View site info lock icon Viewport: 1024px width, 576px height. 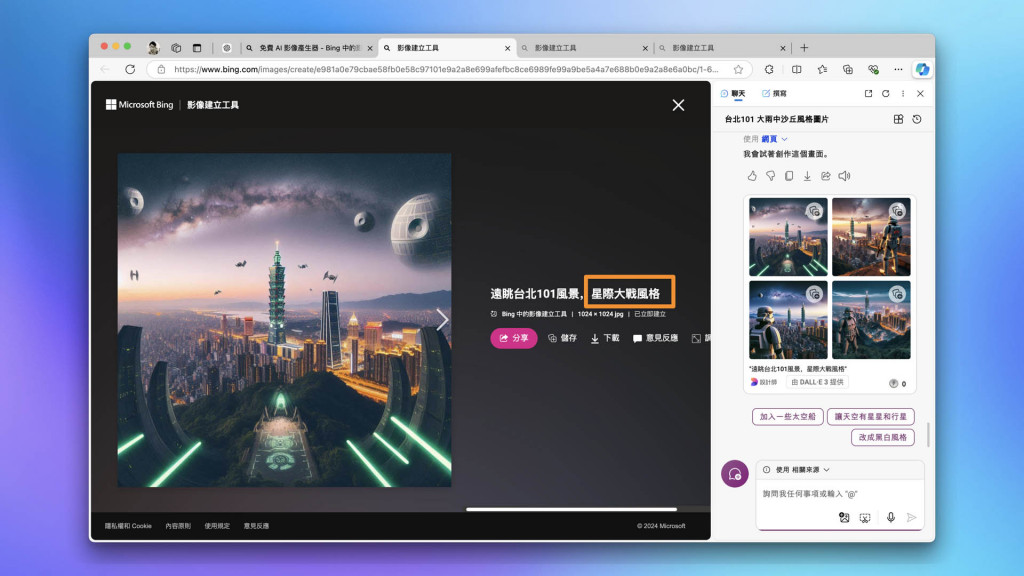pos(161,69)
